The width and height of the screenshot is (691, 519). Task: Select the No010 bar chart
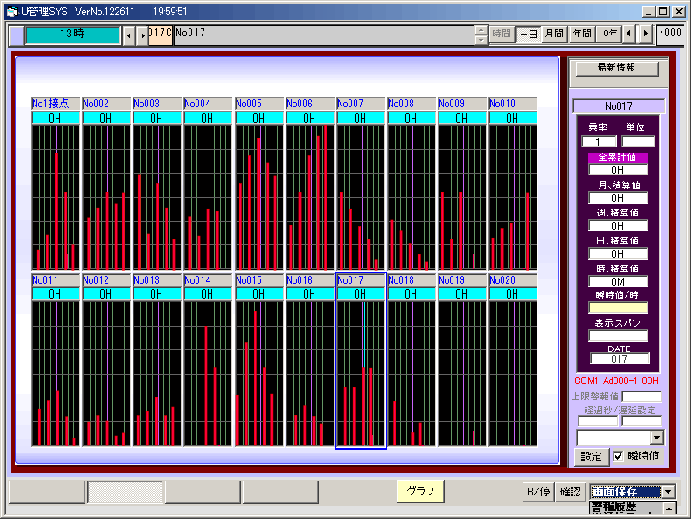point(513,198)
